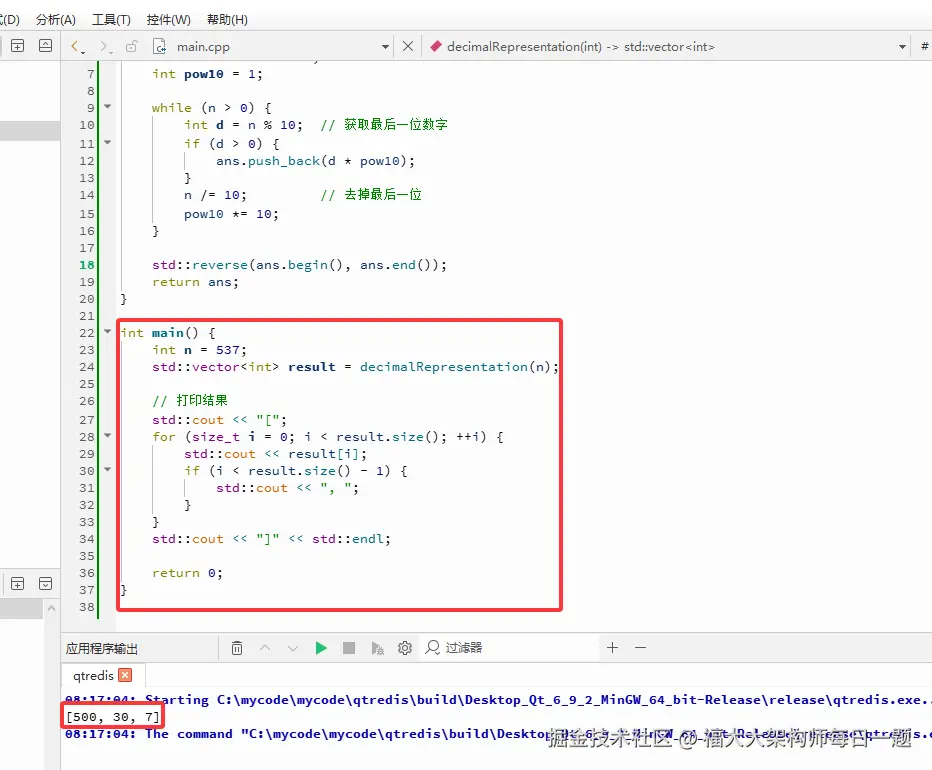Zoom in output text with plus
The image size is (932, 770).
tap(612, 647)
